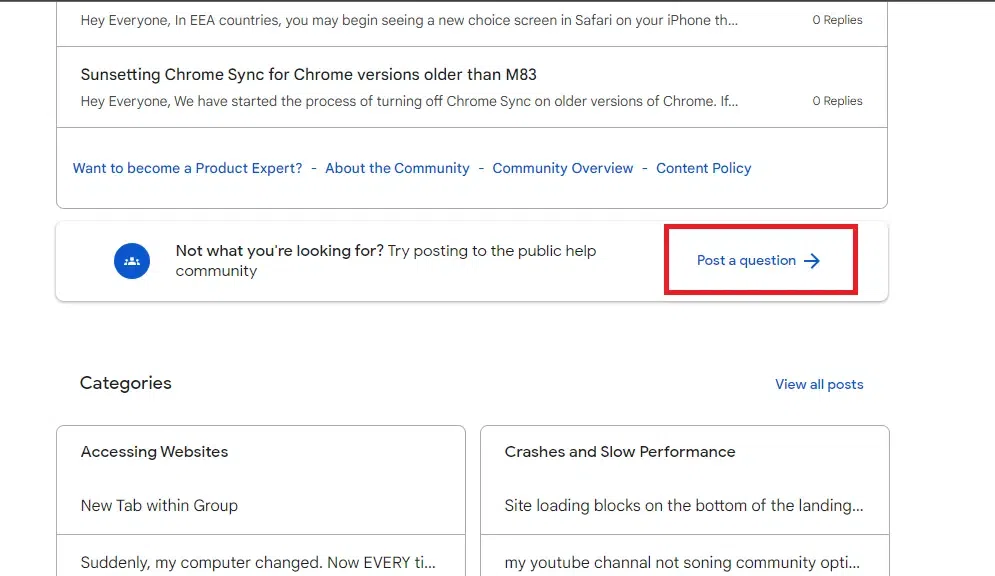Screen dimensions: 995x576
Task: Click 0 Replies on the EEA countries post
Action: [837, 20]
